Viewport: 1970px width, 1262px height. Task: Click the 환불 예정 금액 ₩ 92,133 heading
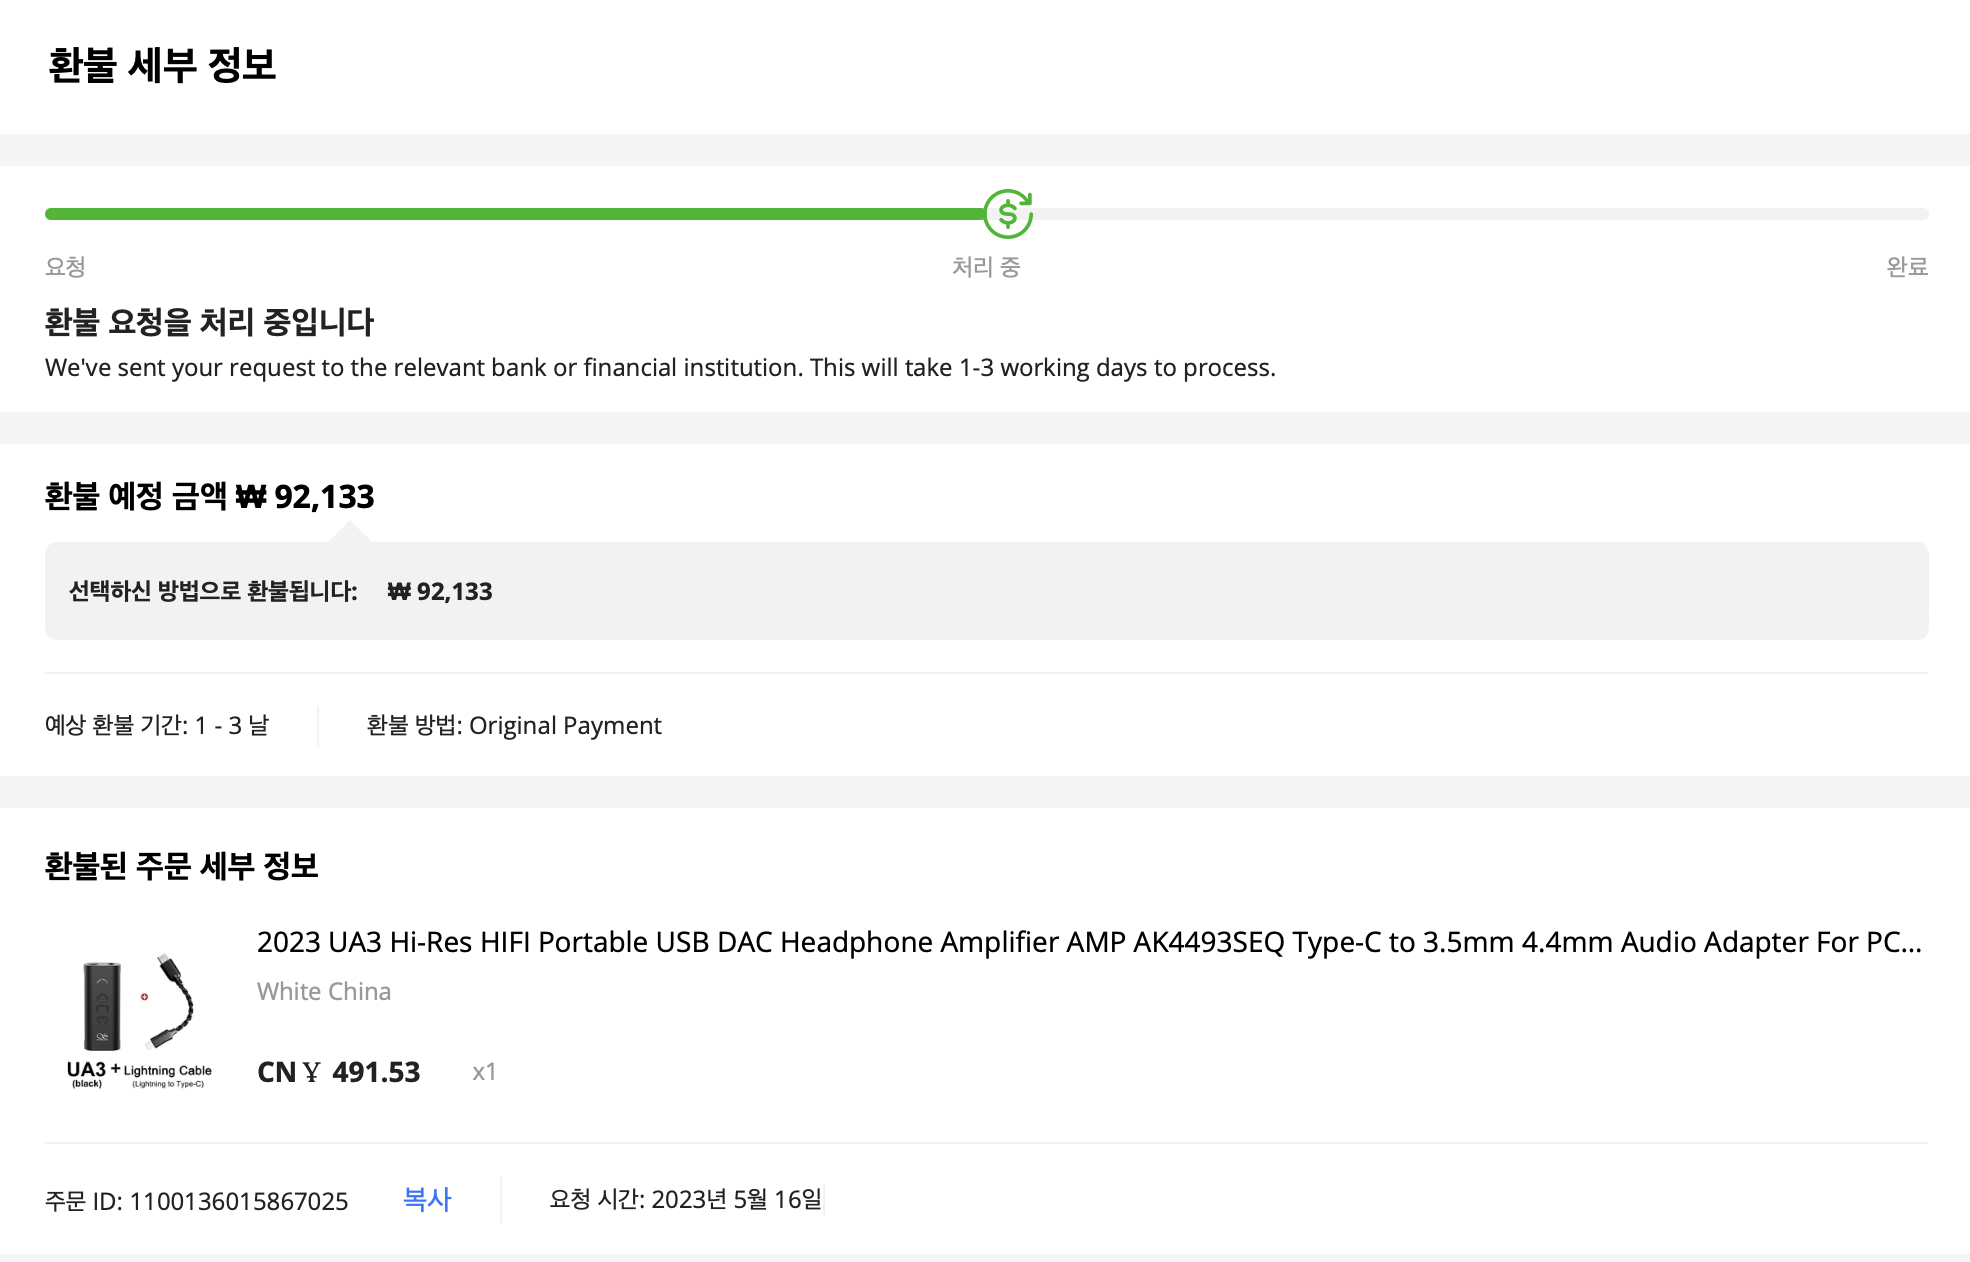(x=209, y=497)
